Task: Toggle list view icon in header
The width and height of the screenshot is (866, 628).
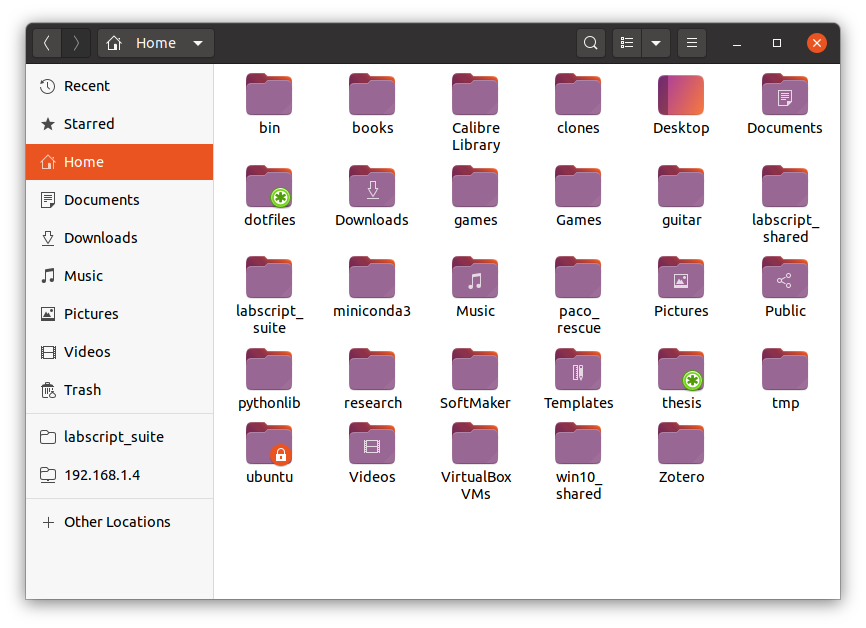Action: [x=627, y=43]
